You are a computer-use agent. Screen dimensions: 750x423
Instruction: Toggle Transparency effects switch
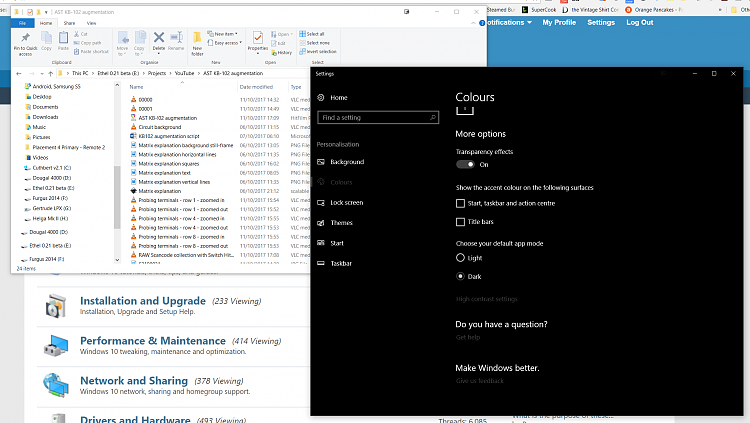click(465, 165)
